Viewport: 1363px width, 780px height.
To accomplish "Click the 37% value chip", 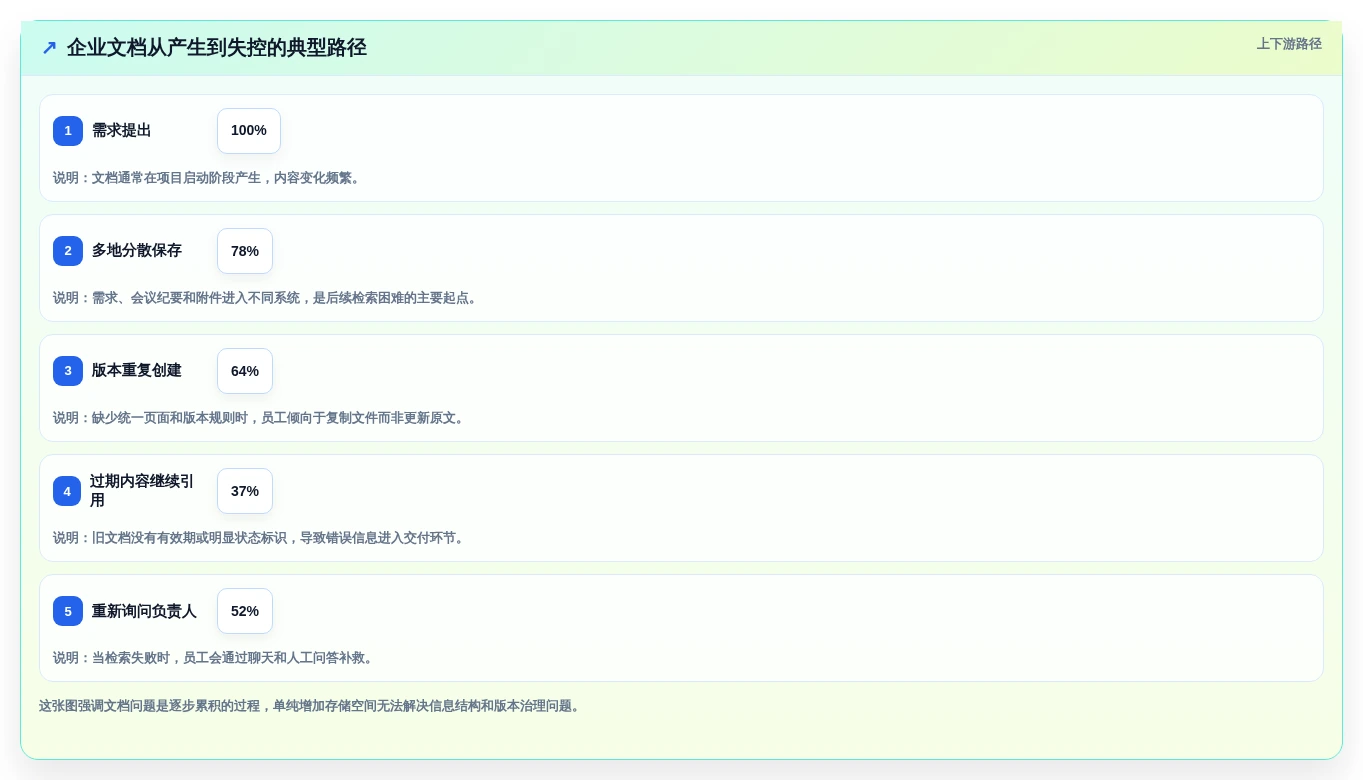I will 245,491.
